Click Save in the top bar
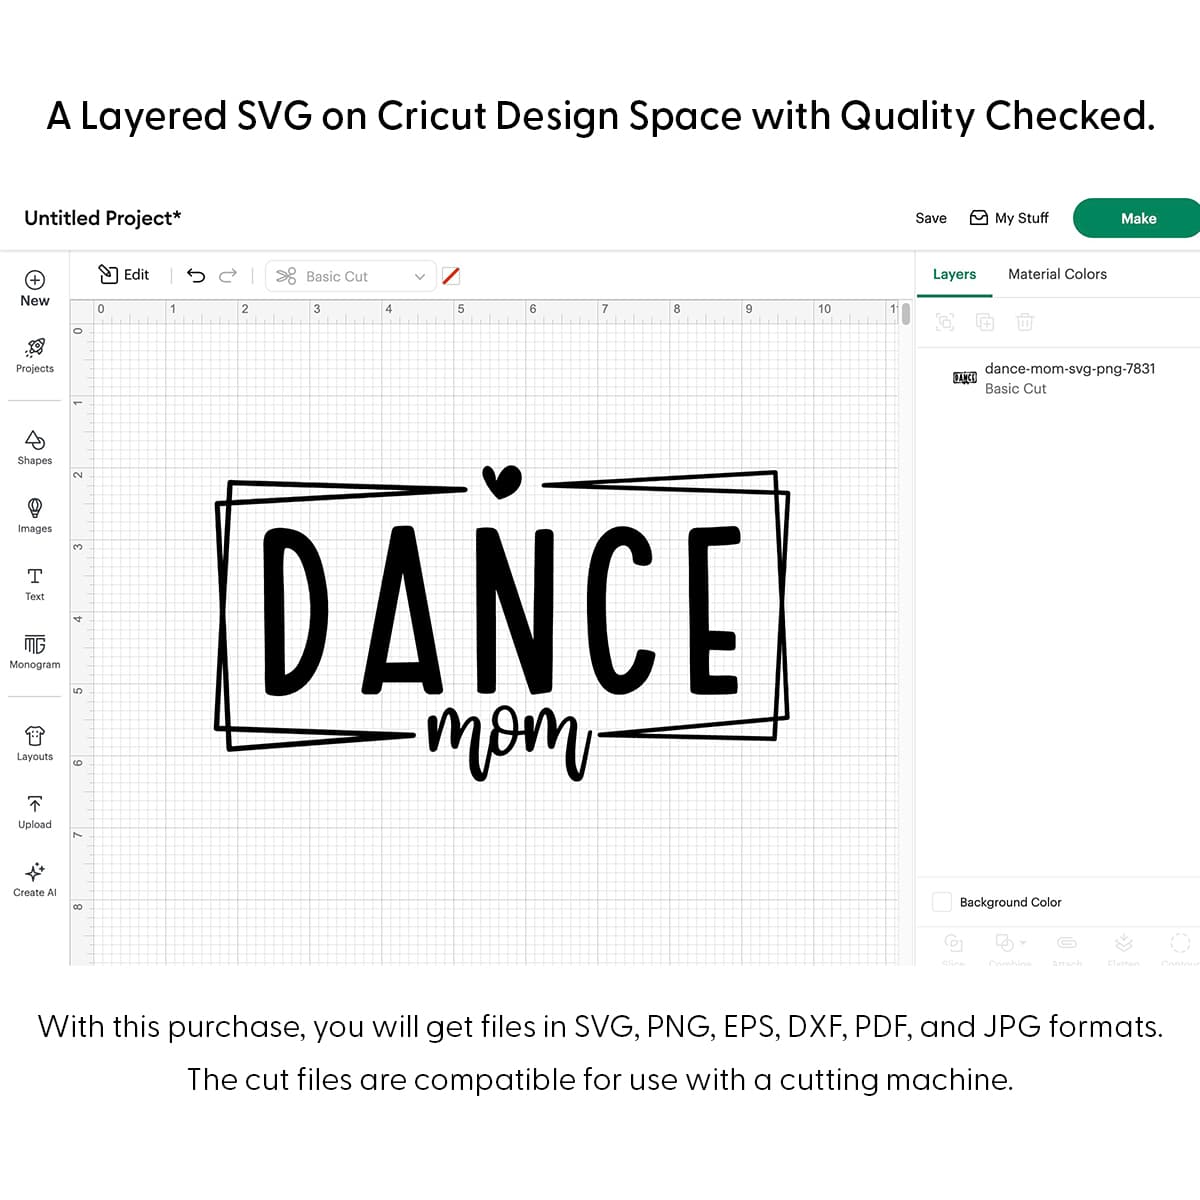This screenshot has height=1200, width=1200. click(x=930, y=218)
